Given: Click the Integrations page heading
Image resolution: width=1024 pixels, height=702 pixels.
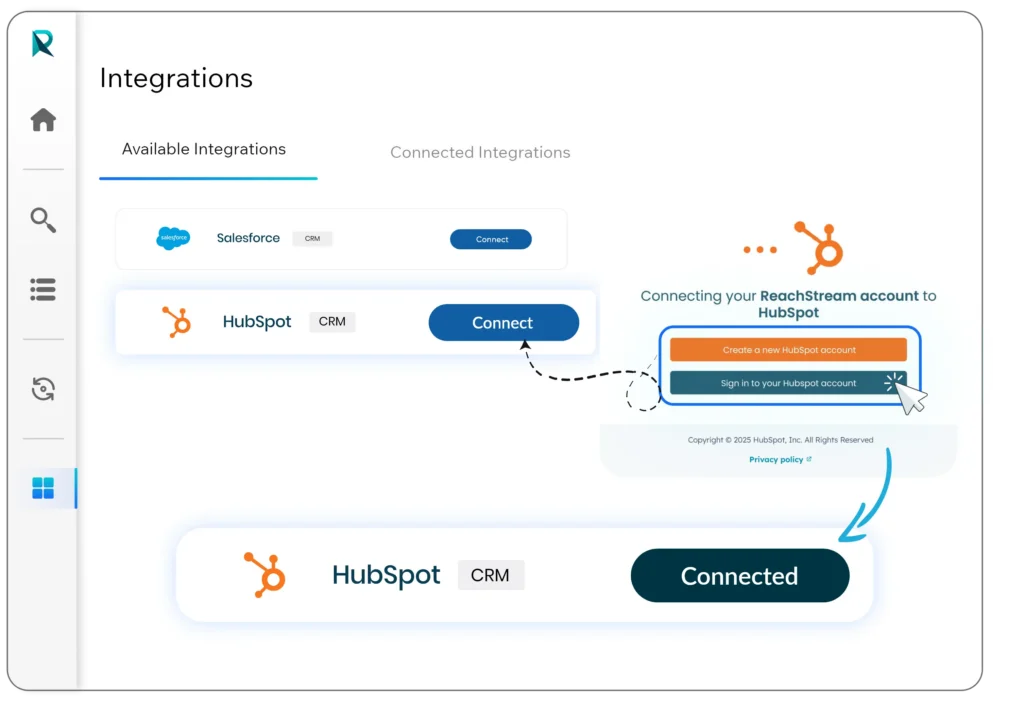Looking at the screenshot, I should click(x=176, y=78).
